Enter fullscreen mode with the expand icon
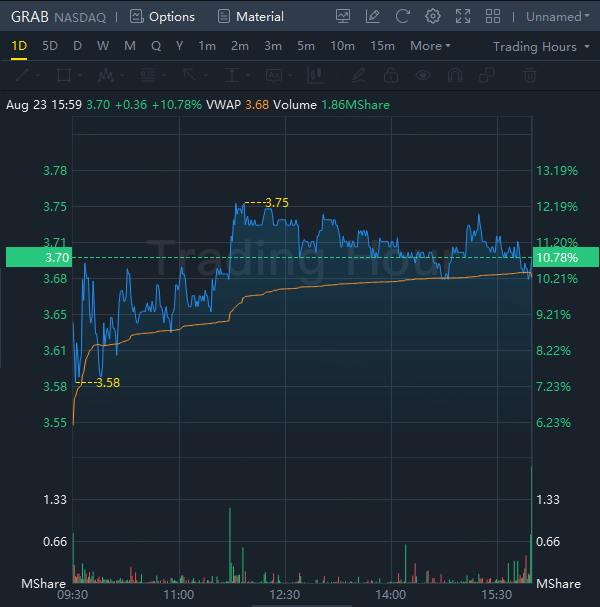 pos(463,16)
